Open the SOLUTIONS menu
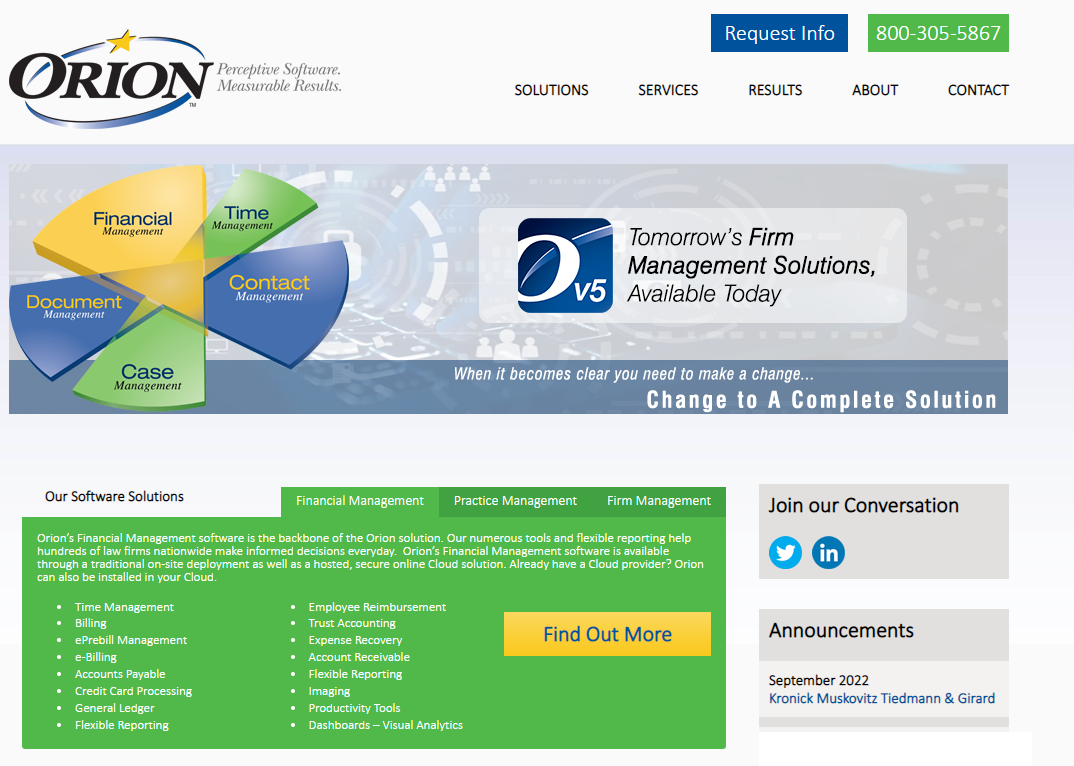The width and height of the screenshot is (1074, 766). [551, 90]
